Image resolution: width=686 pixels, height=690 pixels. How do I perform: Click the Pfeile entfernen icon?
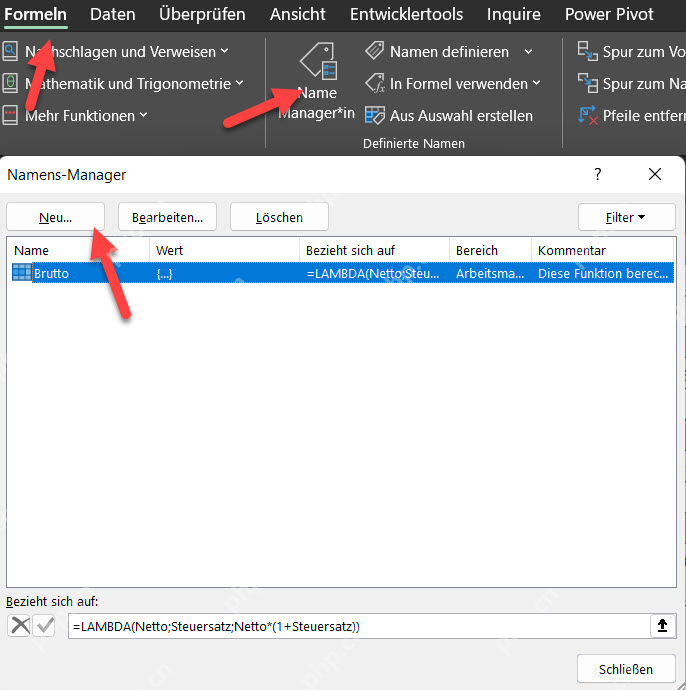point(587,115)
